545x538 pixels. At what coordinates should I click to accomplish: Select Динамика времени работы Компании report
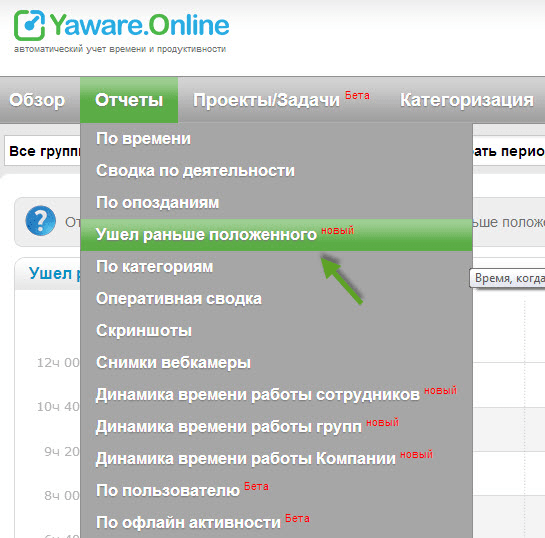point(276,458)
